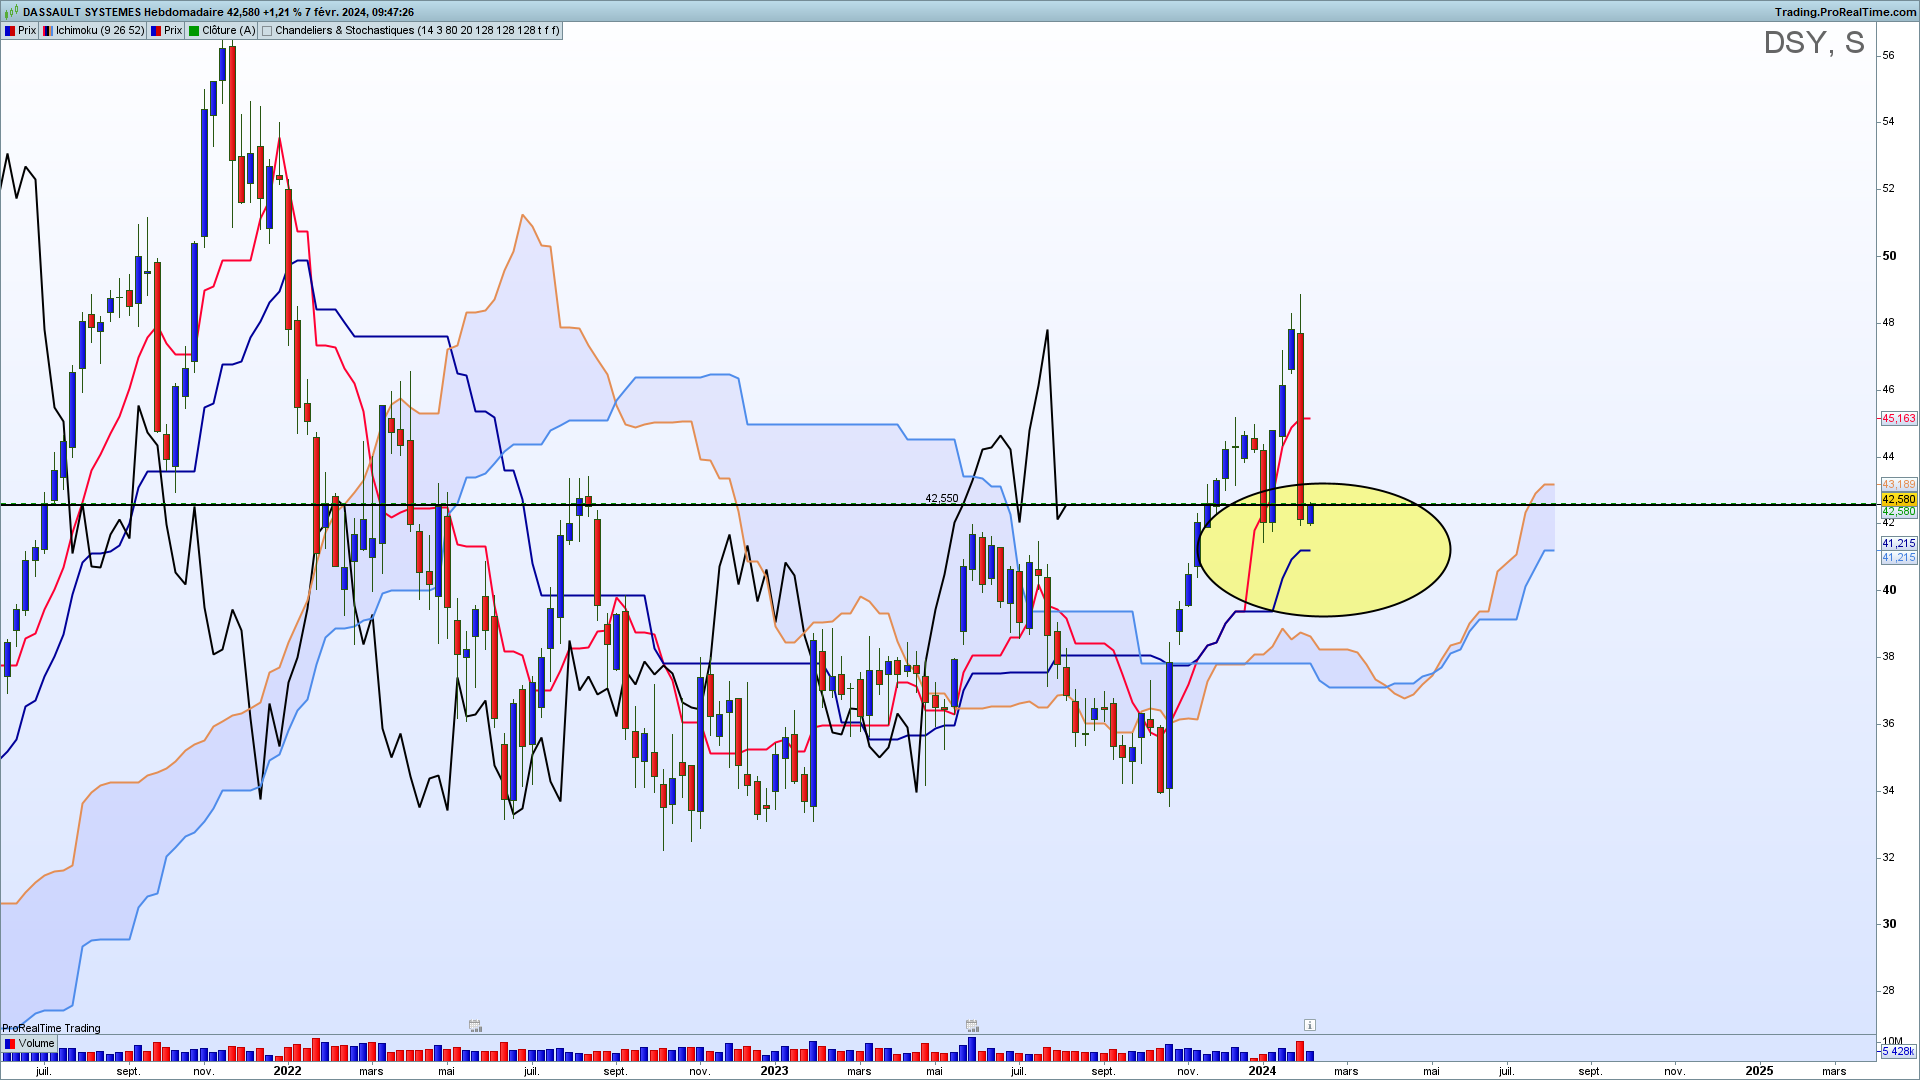This screenshot has width=1920, height=1080.
Task: Select the orange 43,189 price label
Action: click(x=1899, y=485)
